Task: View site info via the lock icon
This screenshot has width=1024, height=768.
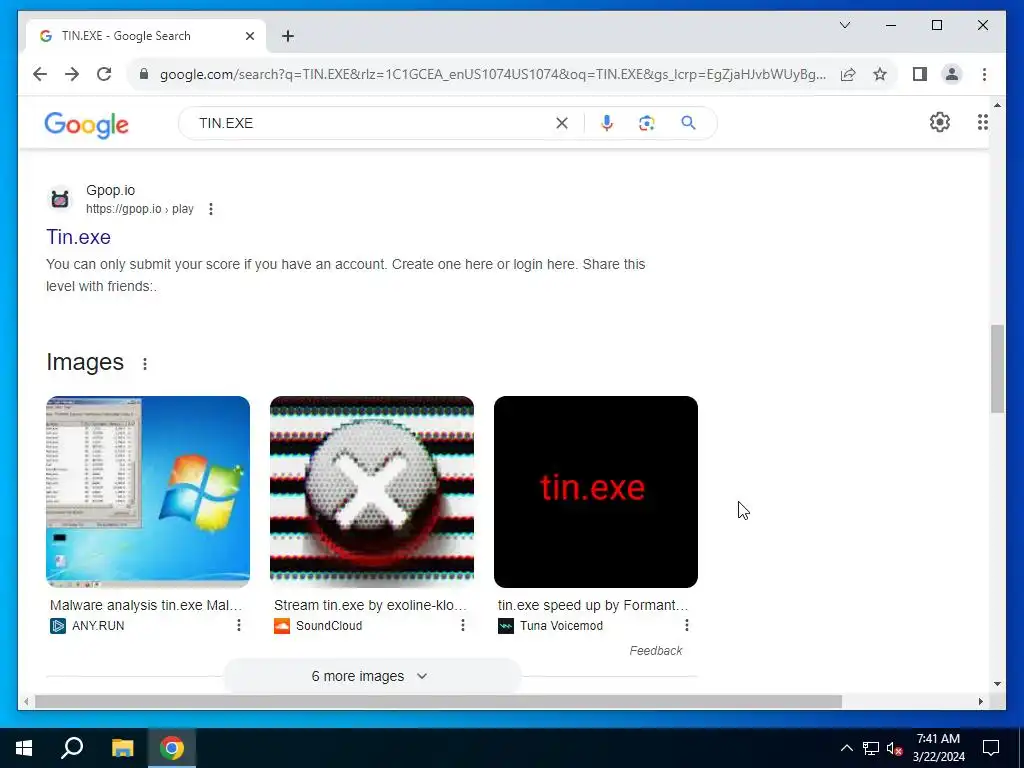Action: pyautogui.click(x=144, y=74)
